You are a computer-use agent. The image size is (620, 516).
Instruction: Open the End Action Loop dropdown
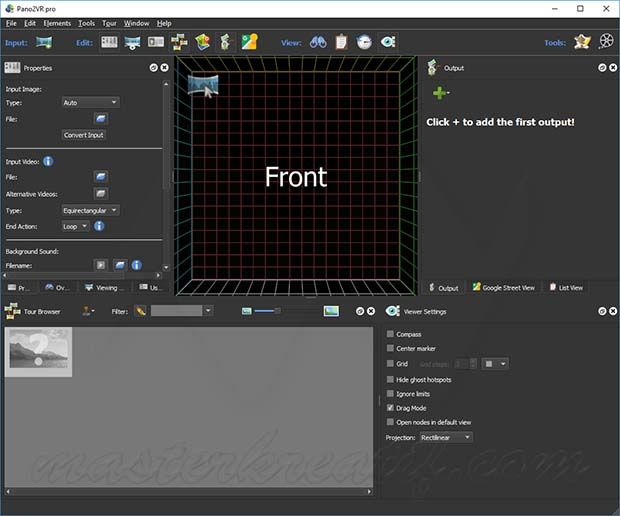[76, 226]
